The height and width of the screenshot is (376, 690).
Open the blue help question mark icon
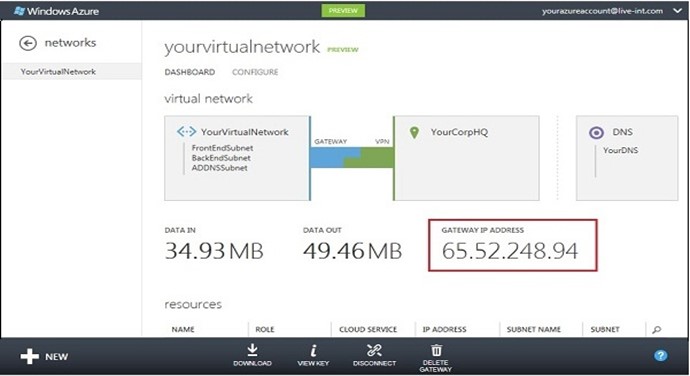[660, 356]
